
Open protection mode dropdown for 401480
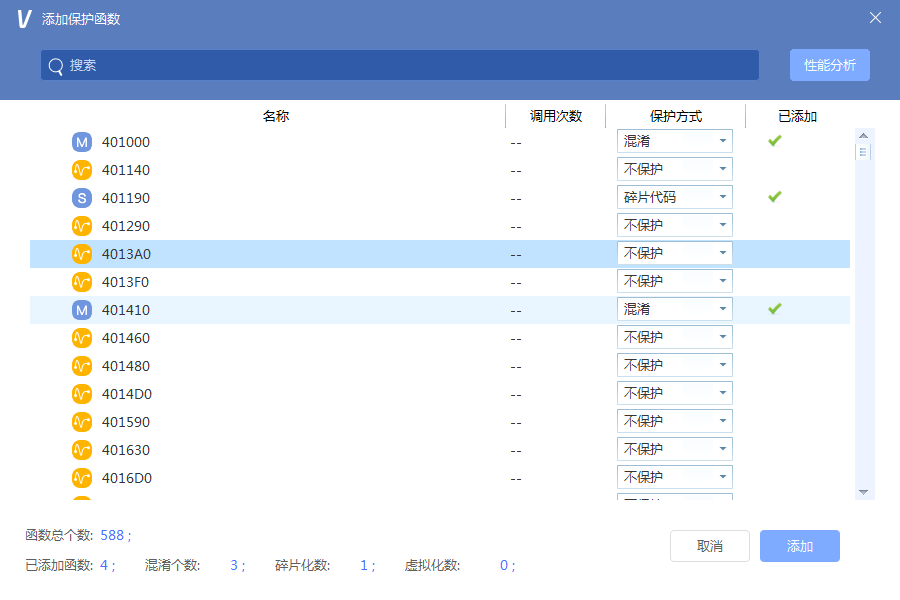coord(674,365)
